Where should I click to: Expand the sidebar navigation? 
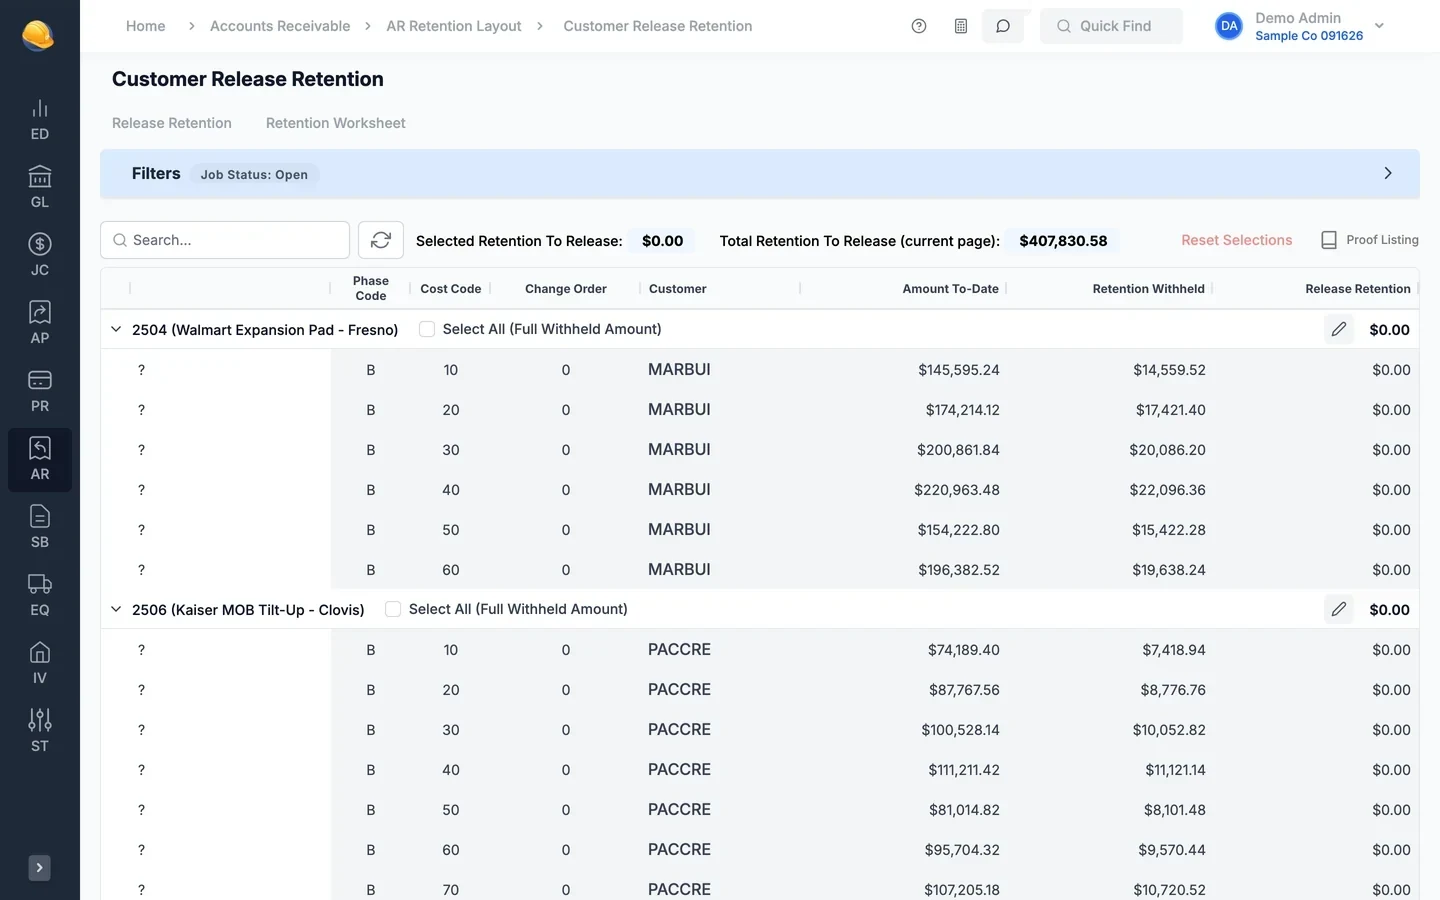[x=40, y=868]
